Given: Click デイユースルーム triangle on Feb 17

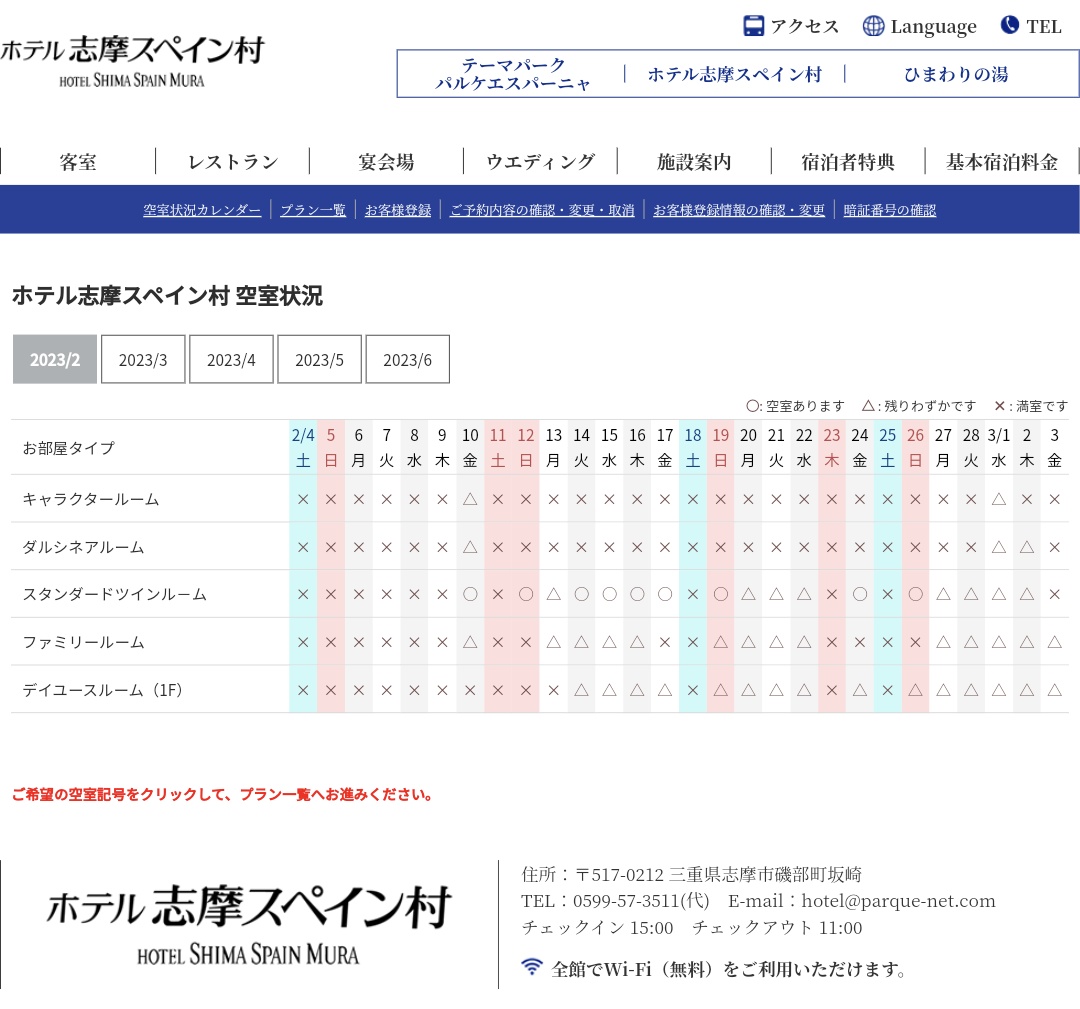Looking at the screenshot, I should (665, 689).
